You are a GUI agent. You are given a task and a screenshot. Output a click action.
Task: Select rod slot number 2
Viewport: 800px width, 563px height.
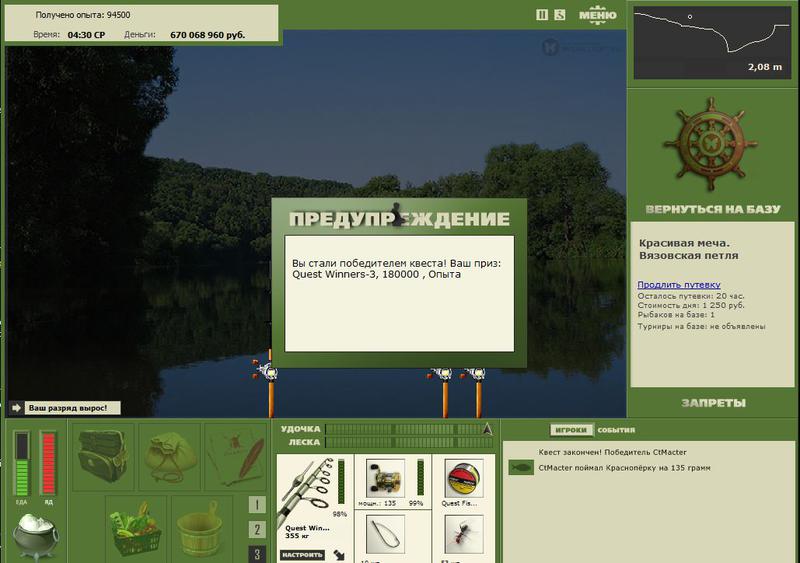pos(257,529)
